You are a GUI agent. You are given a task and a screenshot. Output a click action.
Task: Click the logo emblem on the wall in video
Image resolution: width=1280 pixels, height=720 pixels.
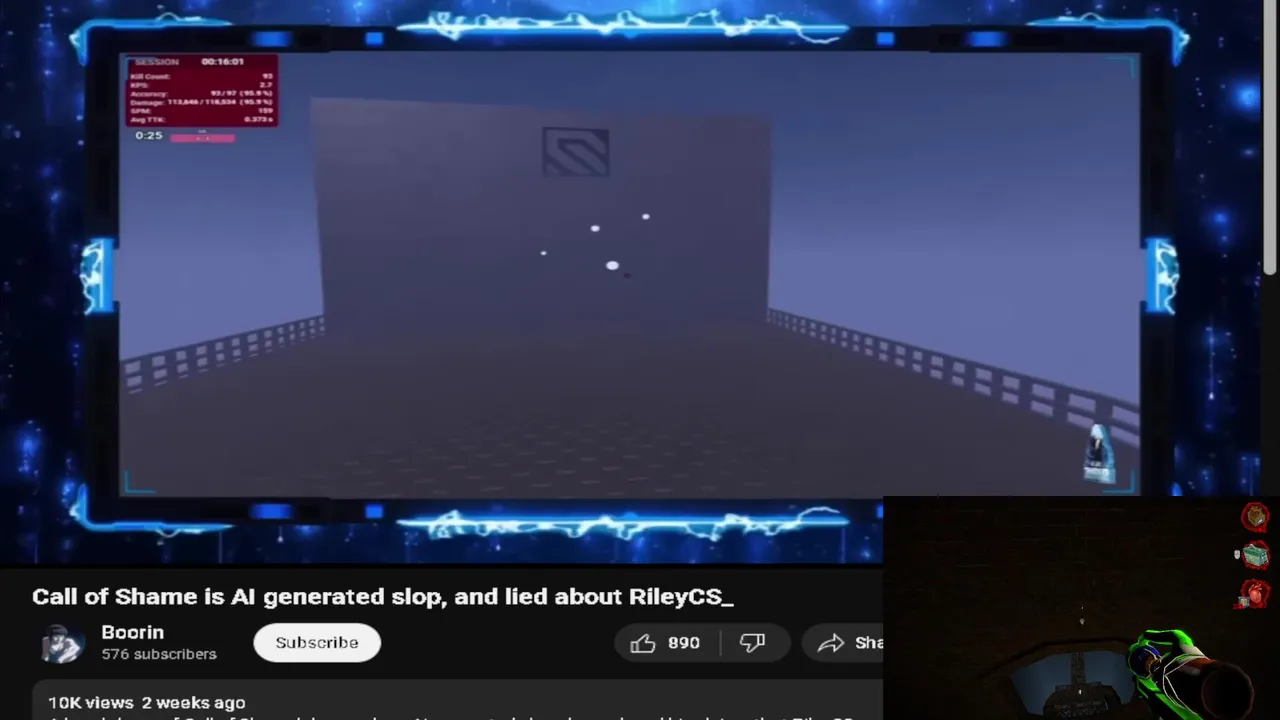coord(575,152)
